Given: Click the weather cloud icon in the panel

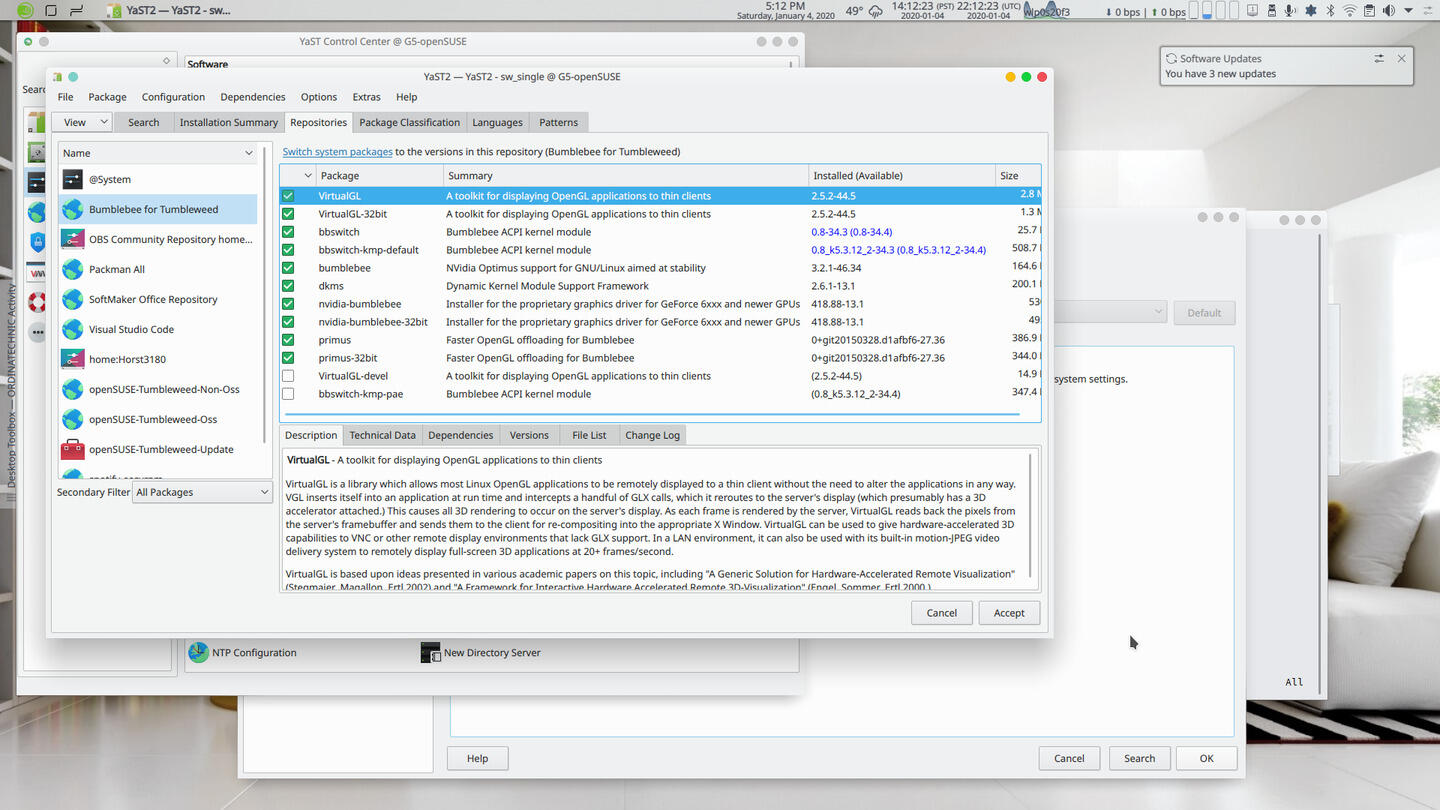Looking at the screenshot, I should pos(876,12).
